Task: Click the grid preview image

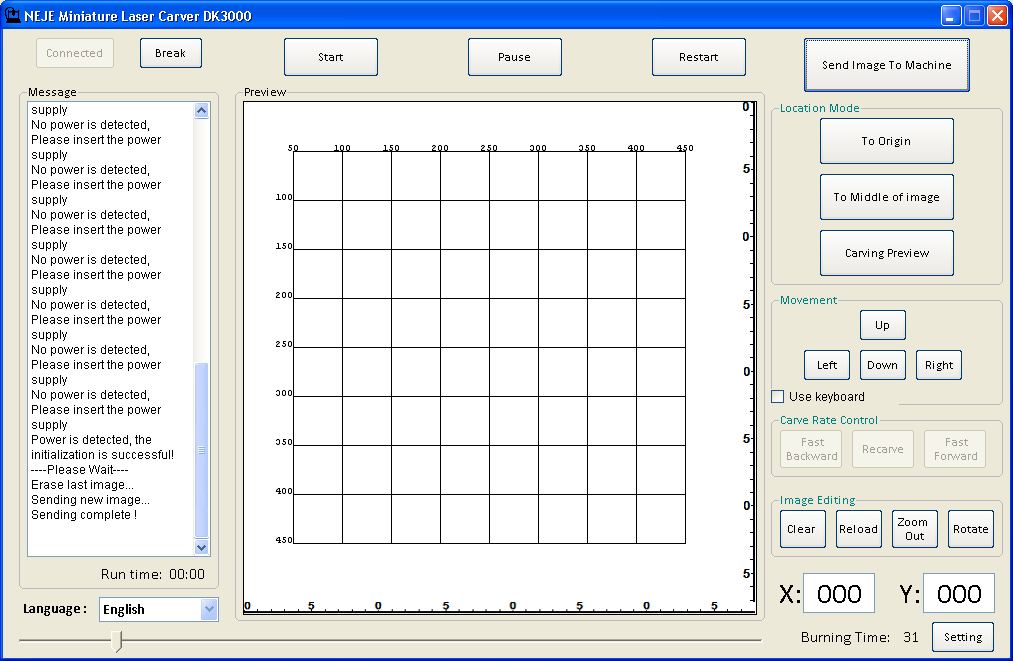Action: tap(489, 346)
